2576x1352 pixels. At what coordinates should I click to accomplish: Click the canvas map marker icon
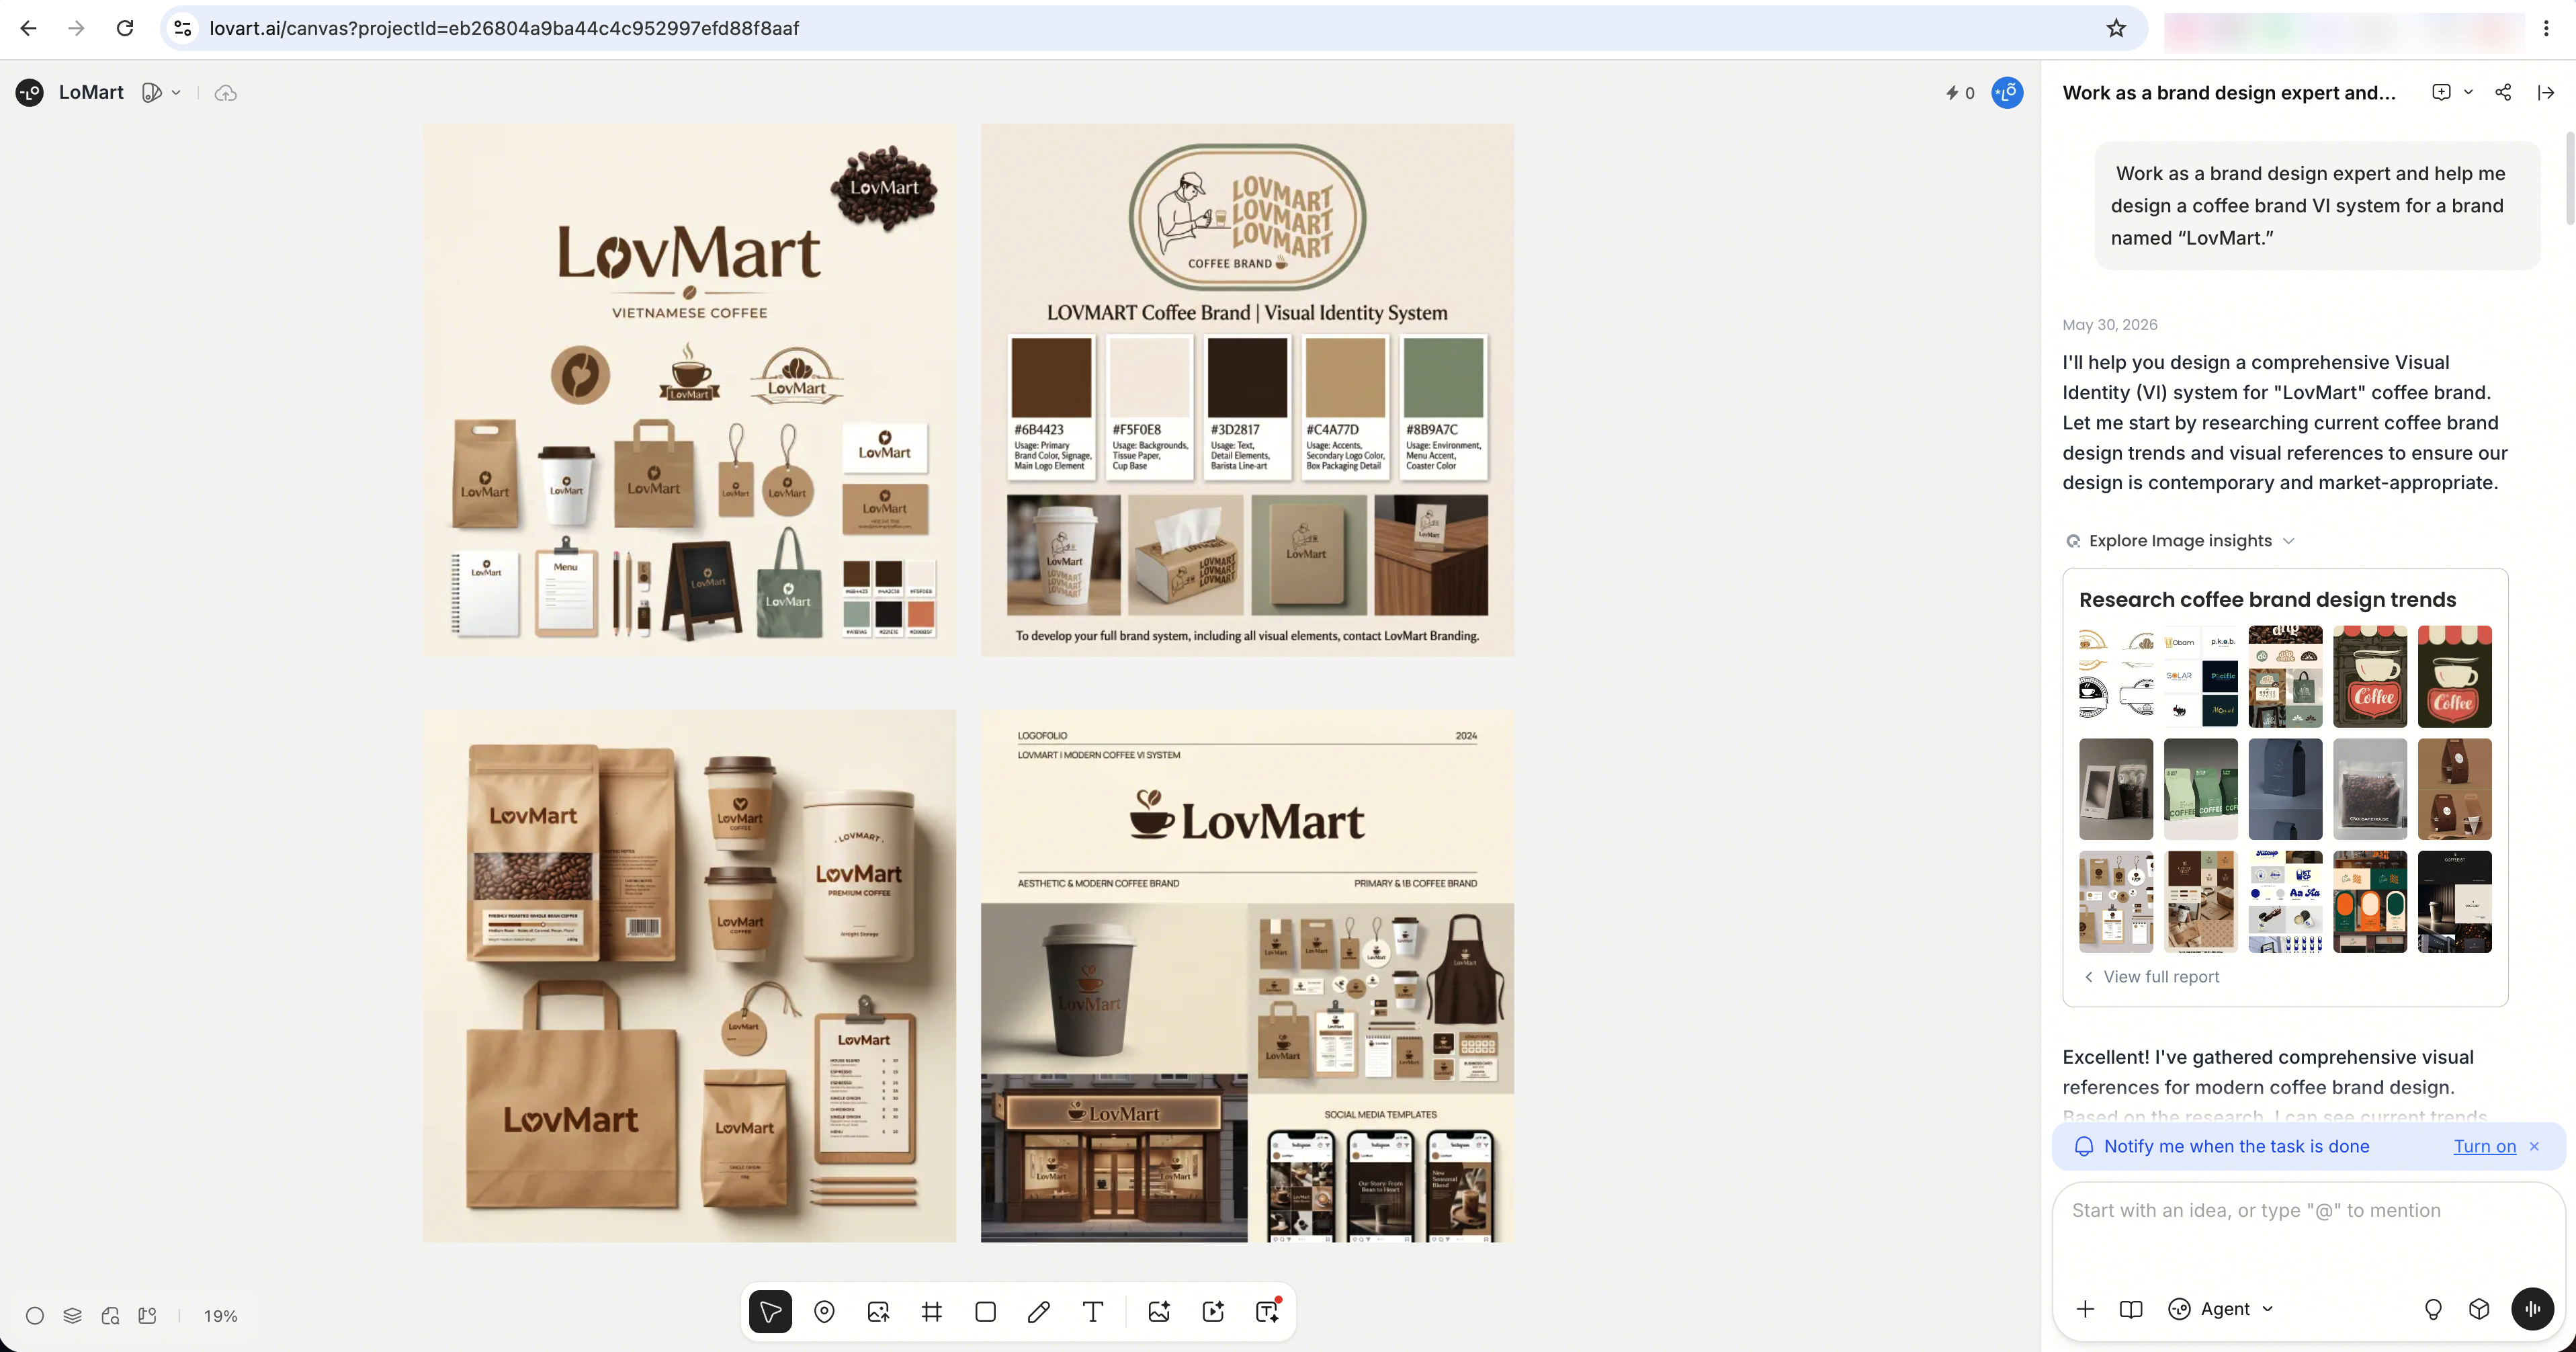(148, 1316)
